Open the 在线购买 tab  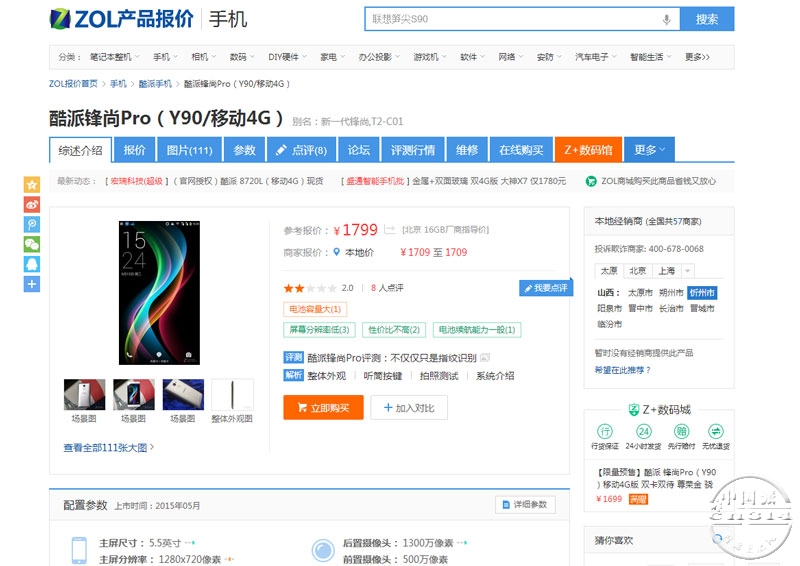(x=521, y=150)
